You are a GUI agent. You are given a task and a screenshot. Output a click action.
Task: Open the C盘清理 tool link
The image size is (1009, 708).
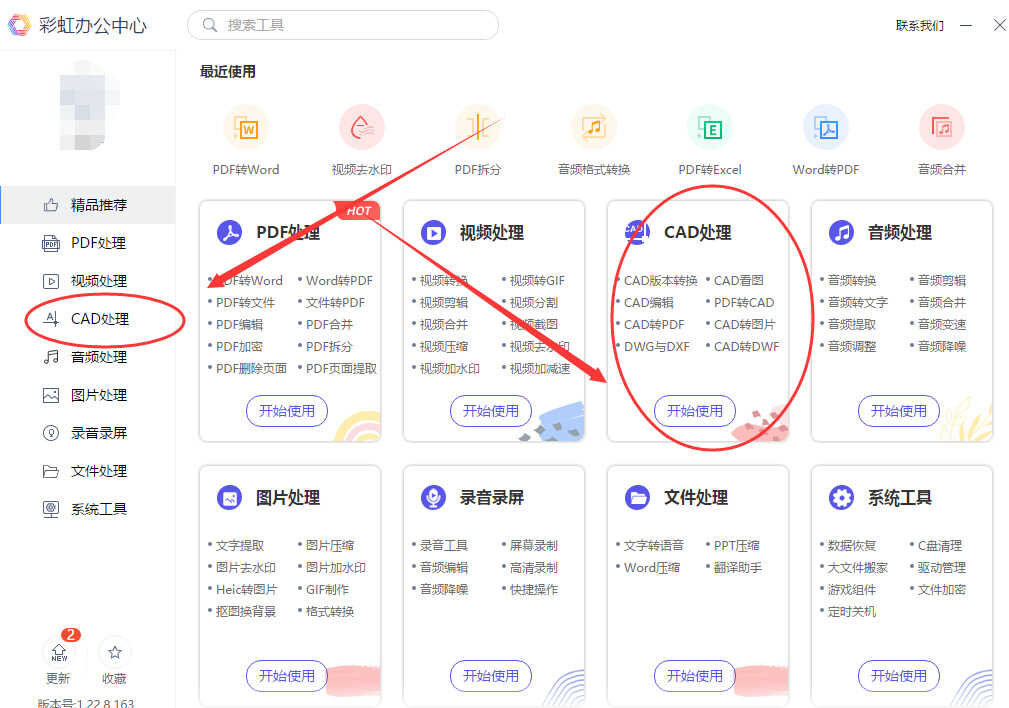click(x=940, y=546)
